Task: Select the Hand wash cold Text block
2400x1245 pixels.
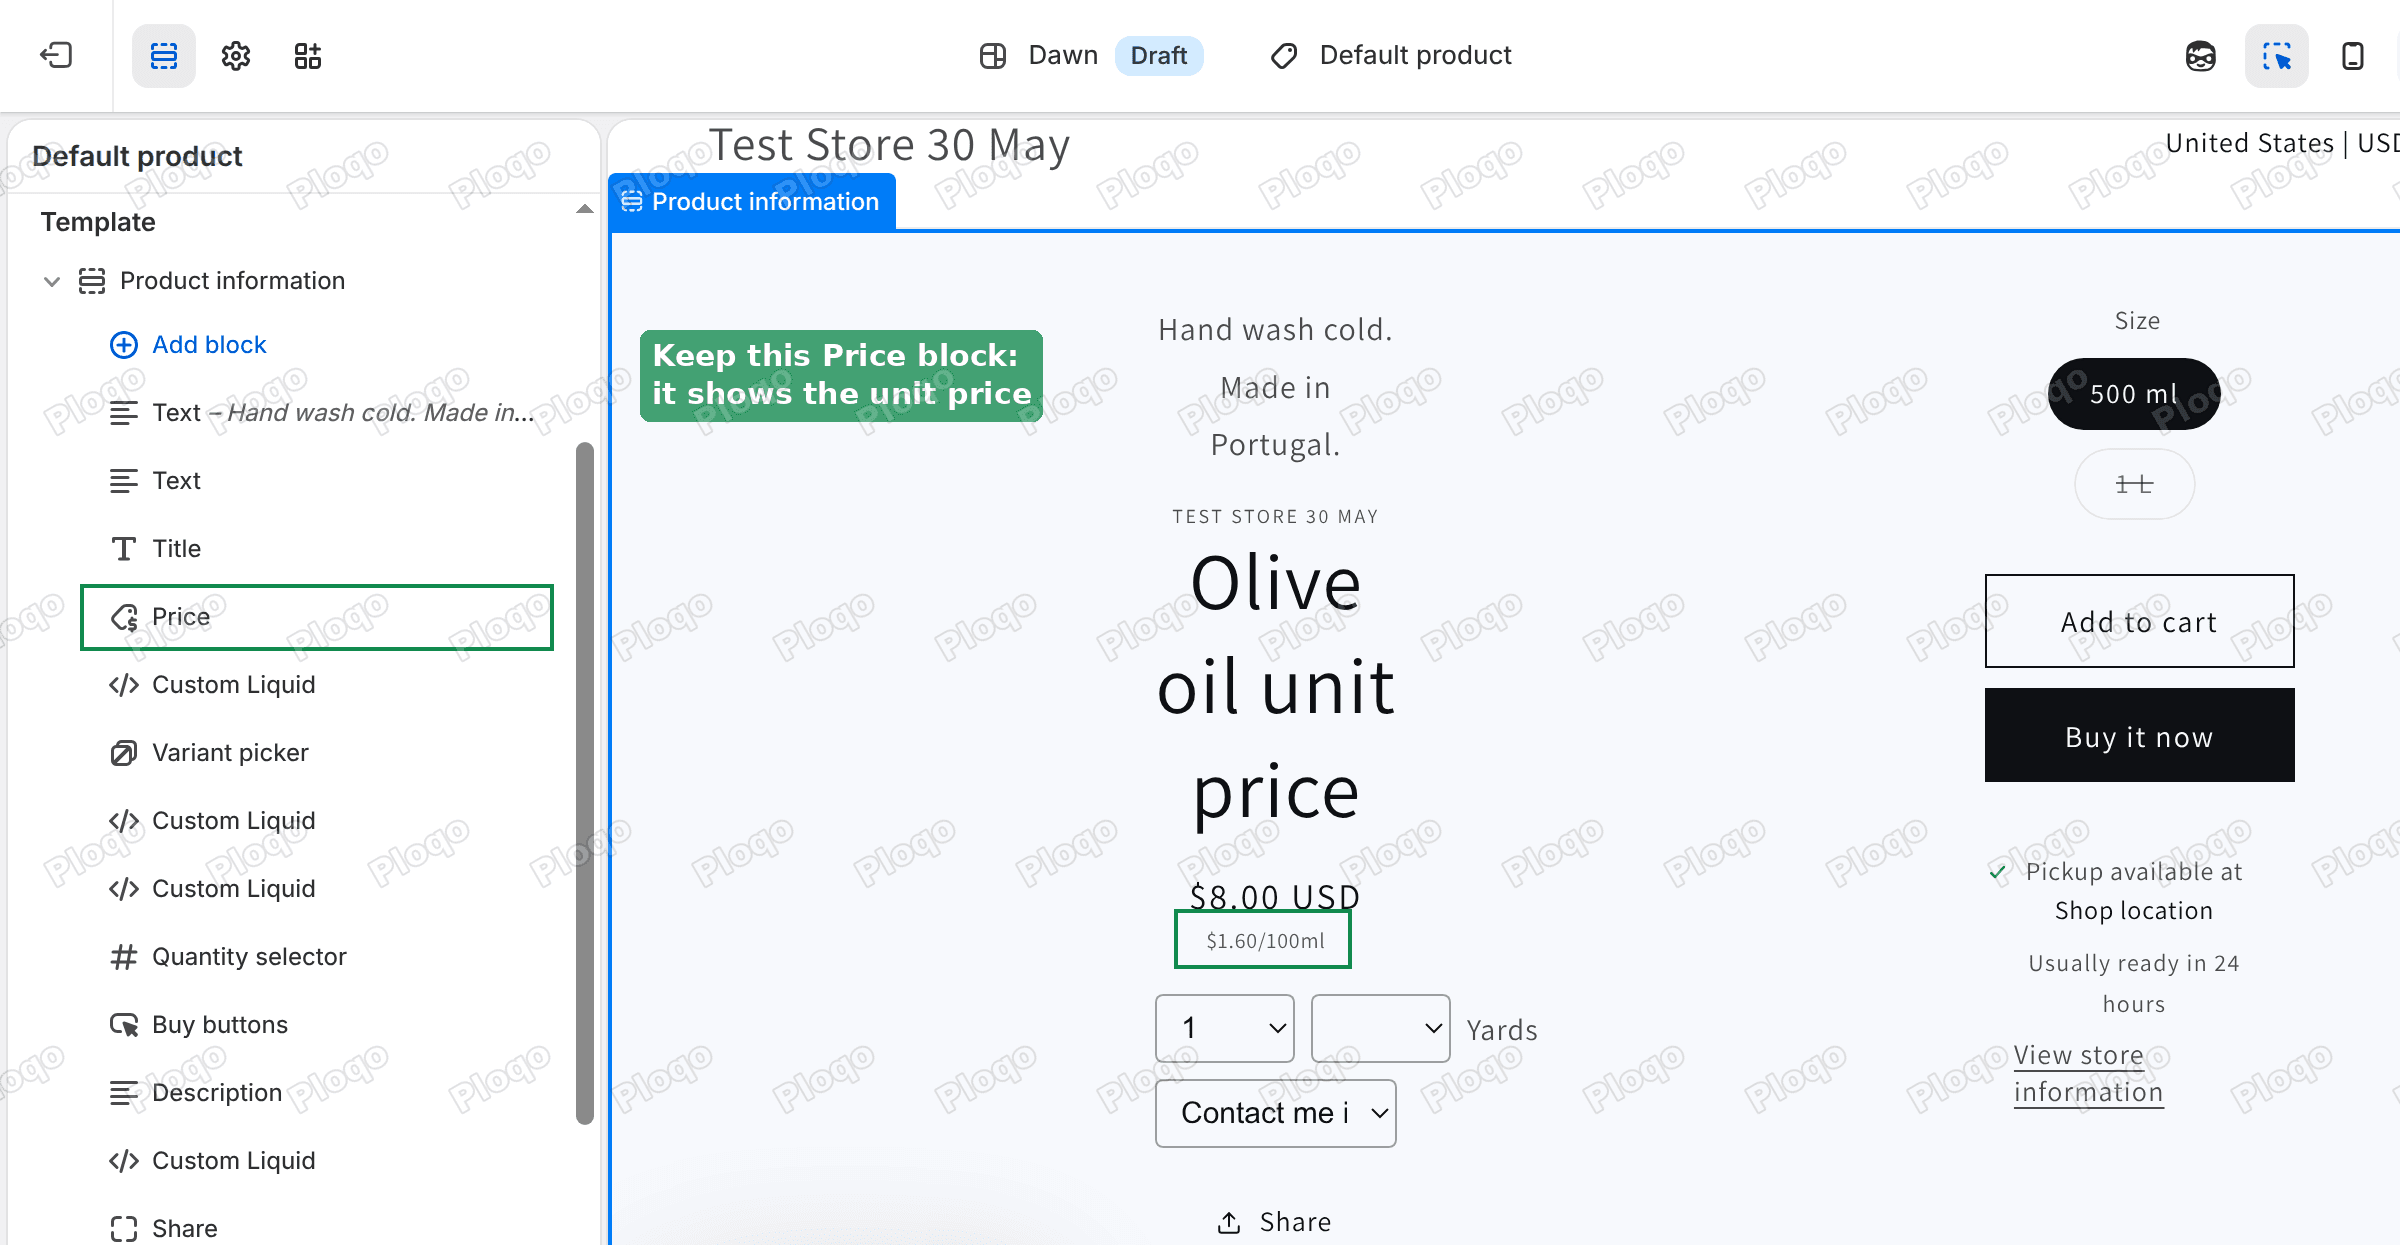Action: tap(317, 413)
